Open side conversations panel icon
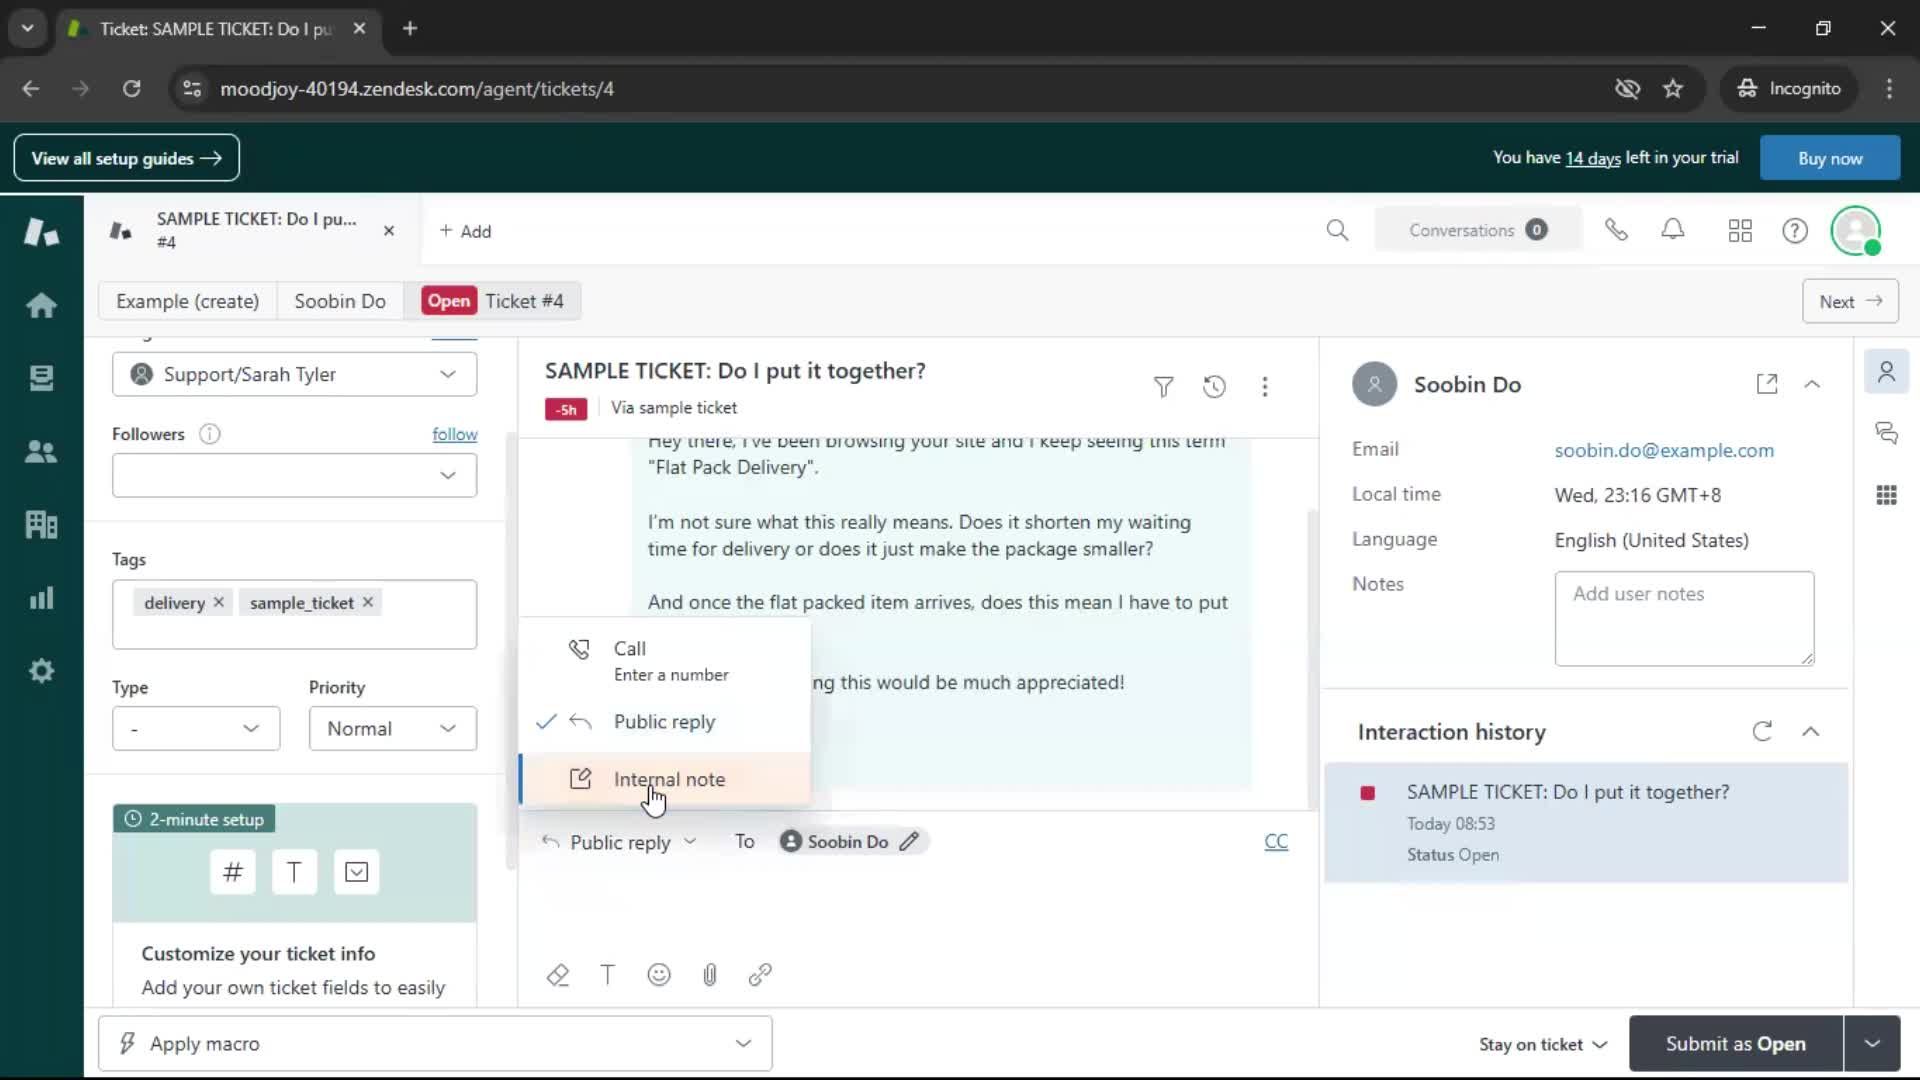The width and height of the screenshot is (1920, 1080). pyautogui.click(x=1886, y=433)
